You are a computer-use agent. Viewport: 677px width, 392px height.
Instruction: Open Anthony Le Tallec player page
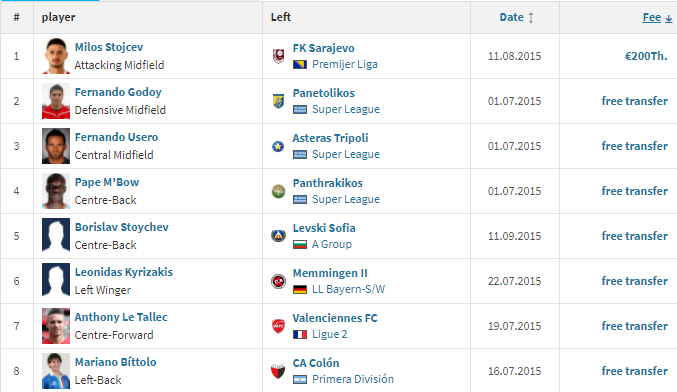click(x=121, y=317)
